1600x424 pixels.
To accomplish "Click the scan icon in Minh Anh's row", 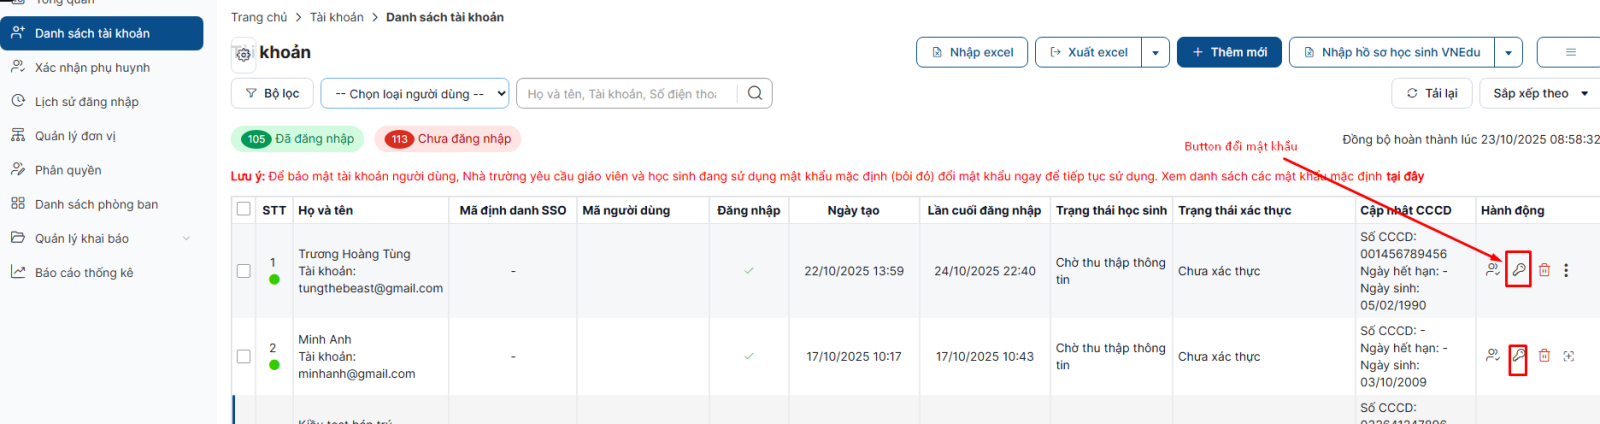I will coord(1568,356).
